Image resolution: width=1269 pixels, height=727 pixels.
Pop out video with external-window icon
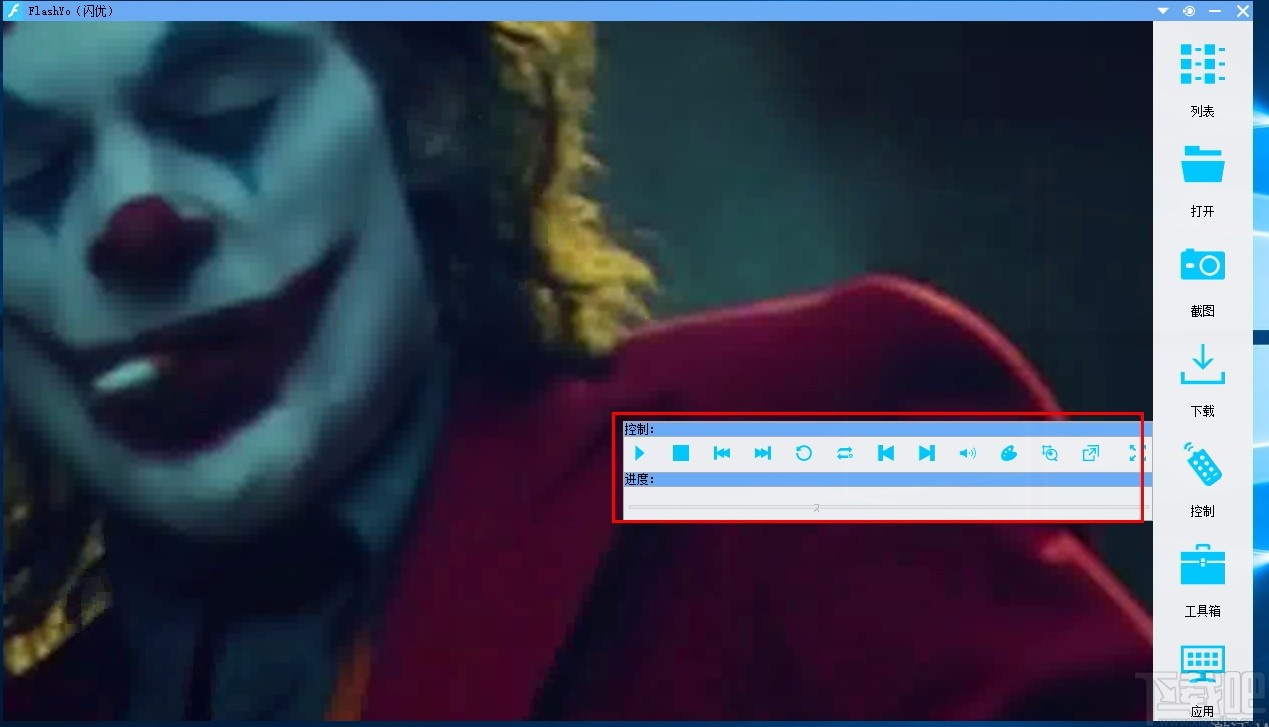[1091, 453]
